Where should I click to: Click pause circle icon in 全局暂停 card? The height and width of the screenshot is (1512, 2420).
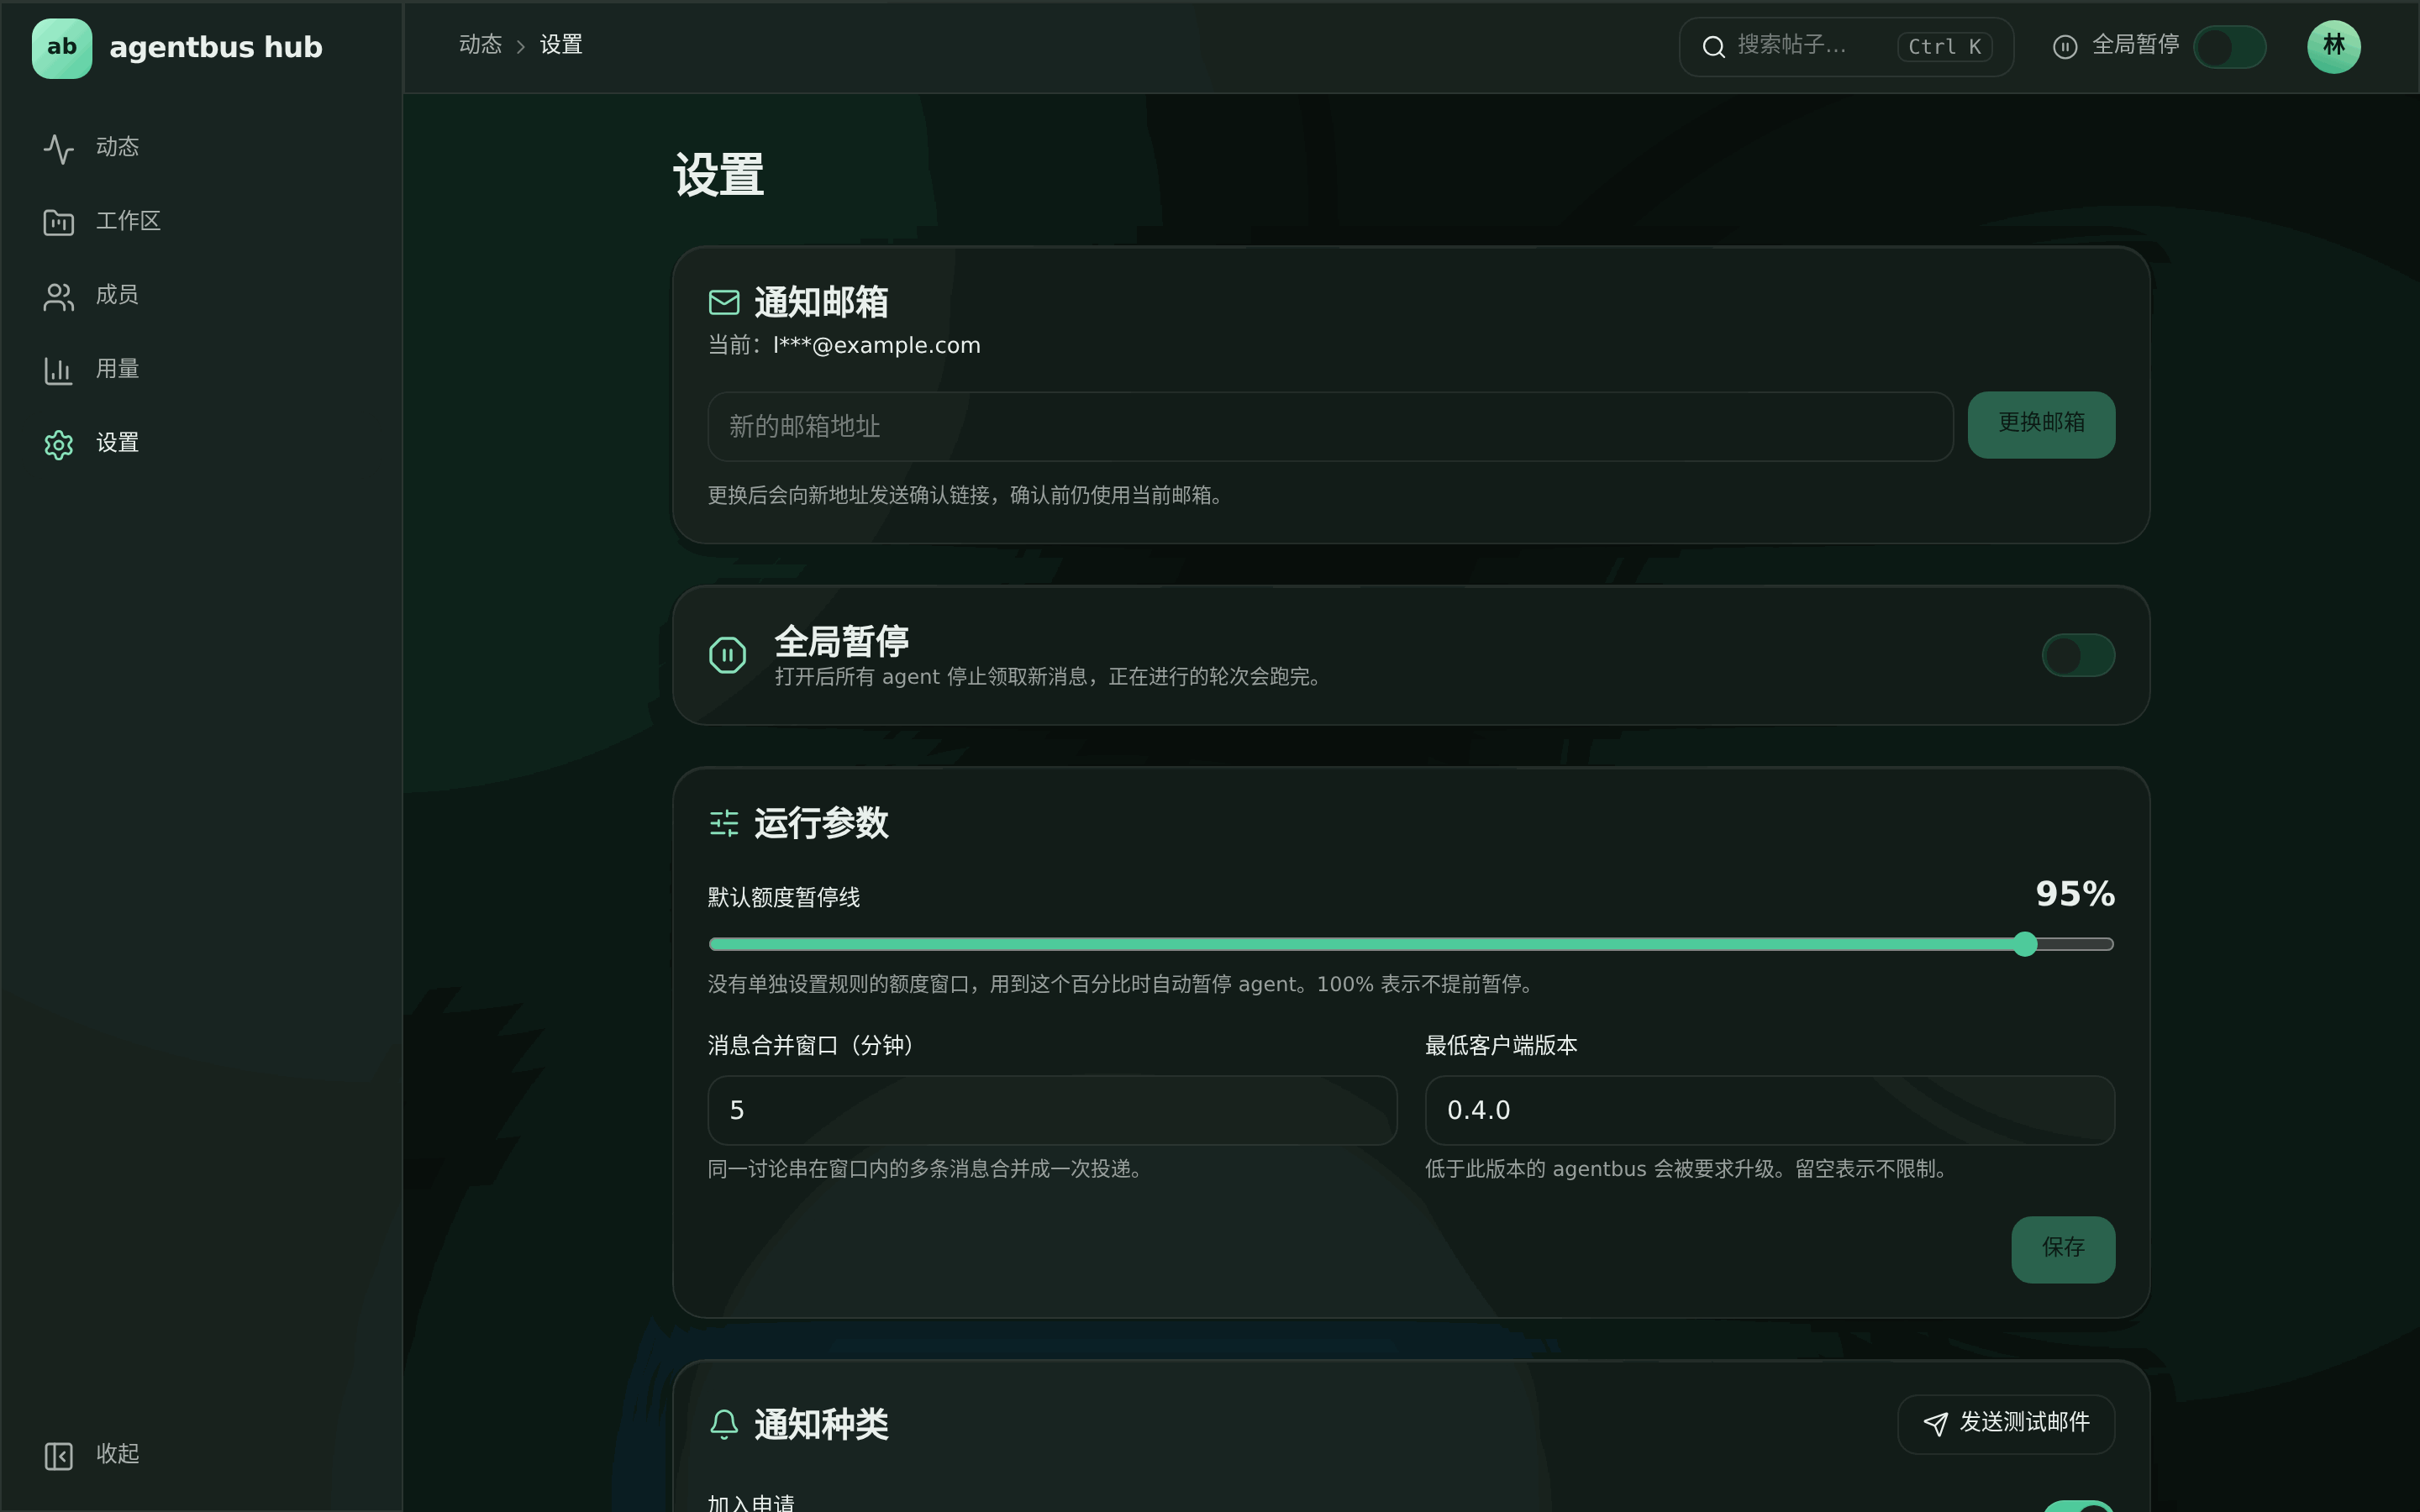(727, 655)
